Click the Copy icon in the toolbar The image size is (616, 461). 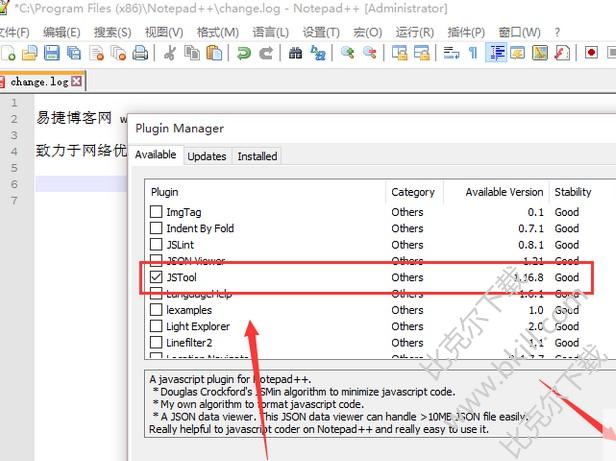coord(192,53)
